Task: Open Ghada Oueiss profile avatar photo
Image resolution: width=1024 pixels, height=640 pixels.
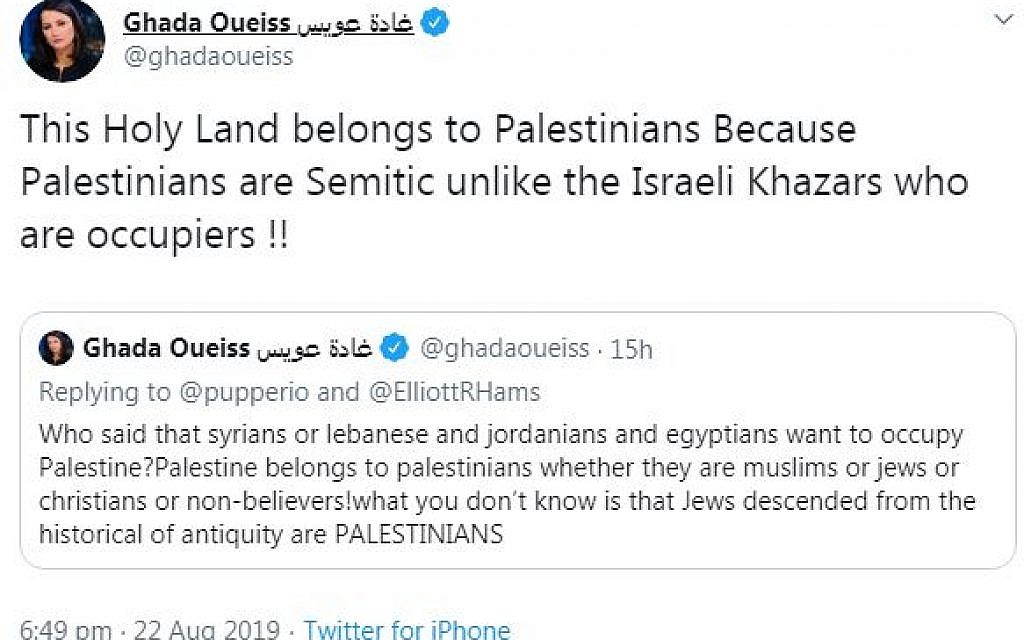Action: (62, 41)
